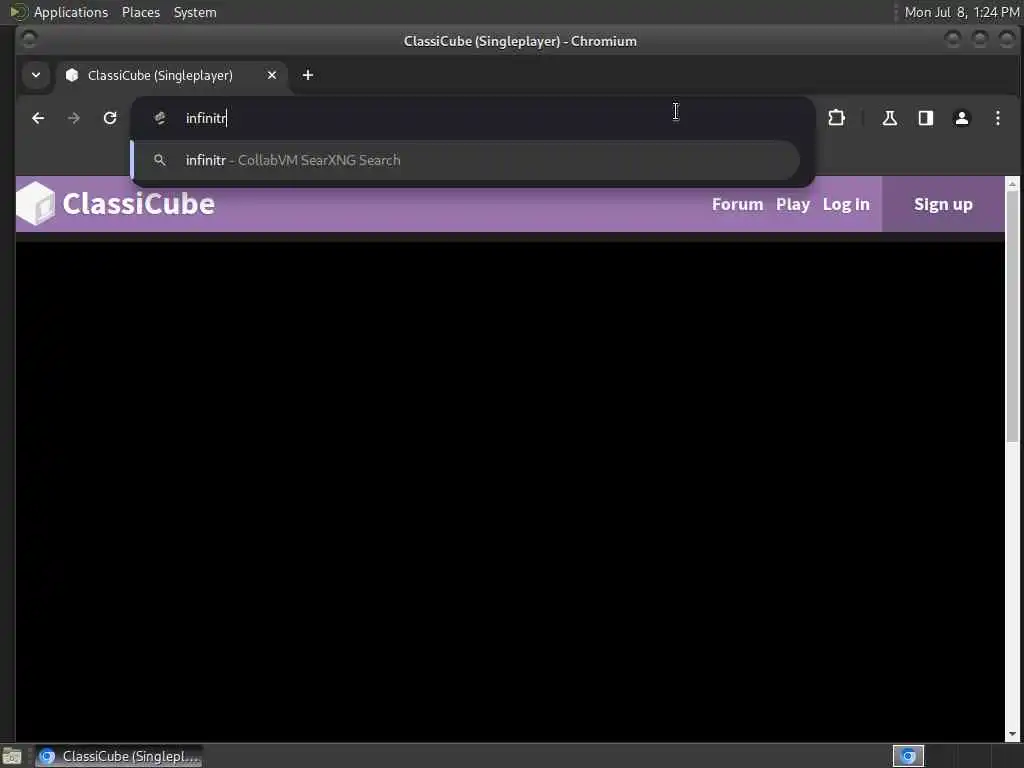Click the show desktop icon in the taskbar
Image resolution: width=1024 pixels, height=768 pixels.
click(12, 757)
